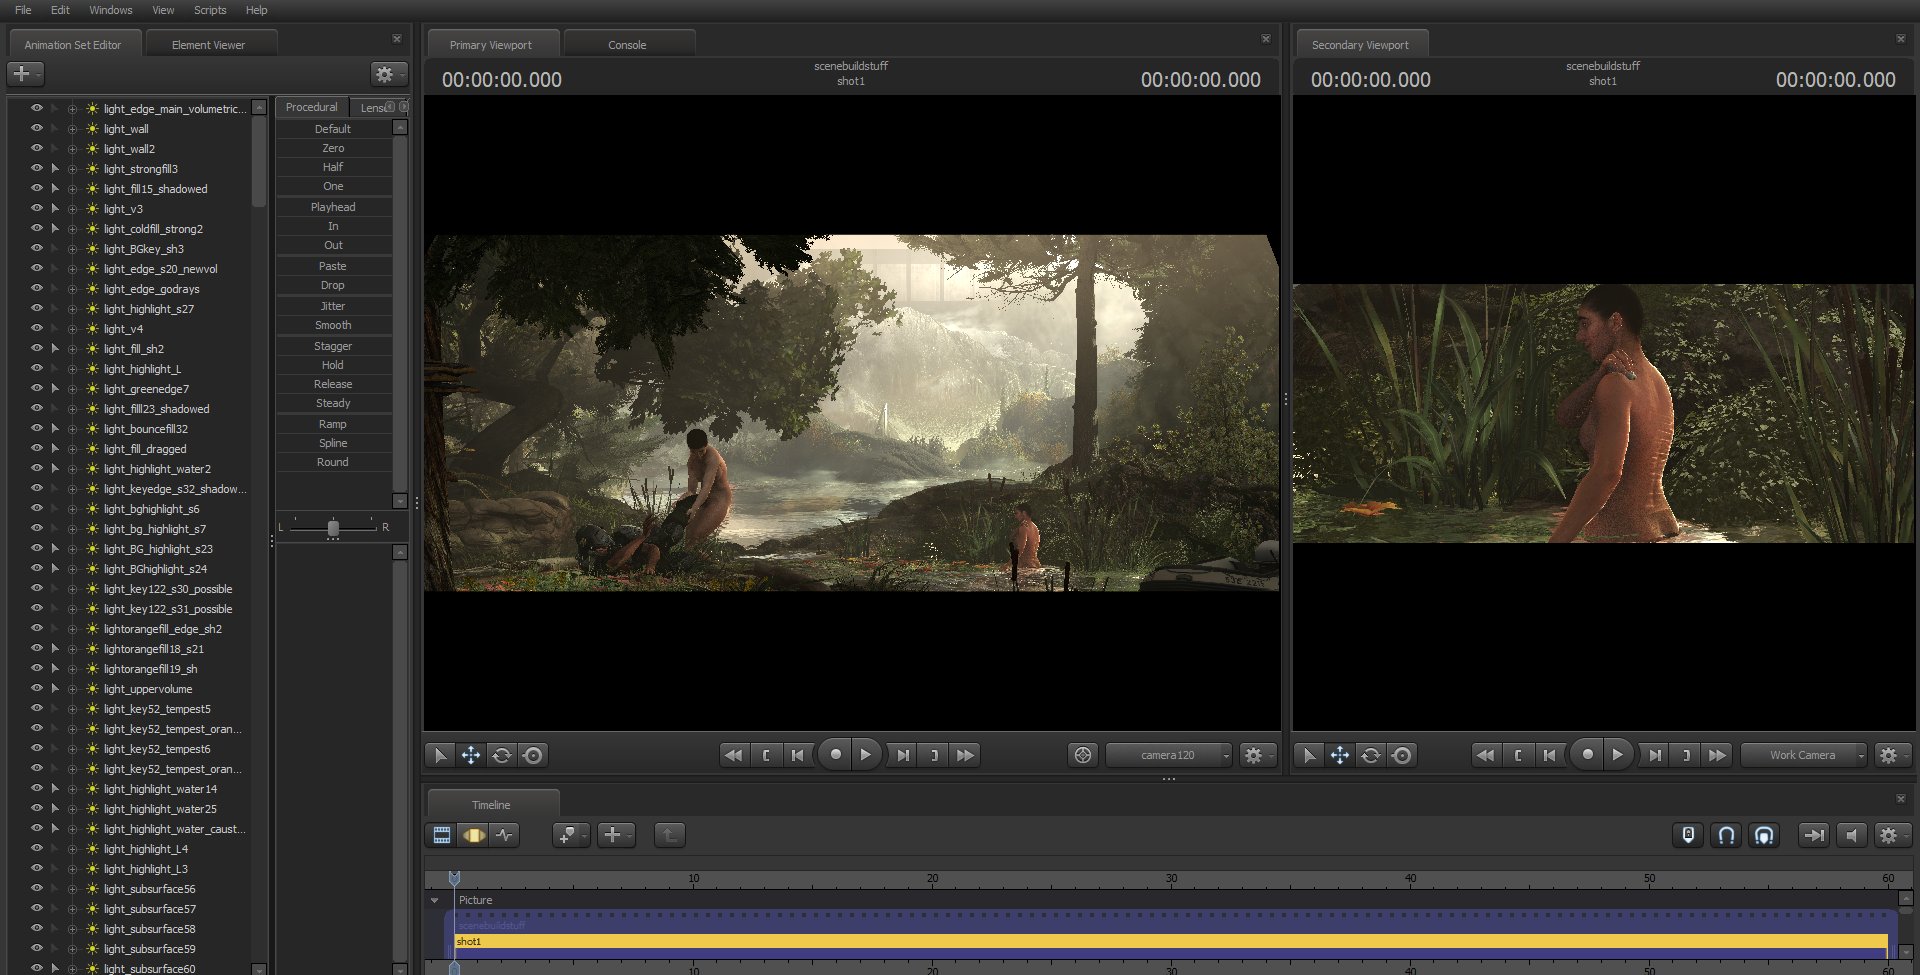The image size is (1920, 975).
Task: Hide light_highlight_L4 using its eye
Action: [37, 848]
